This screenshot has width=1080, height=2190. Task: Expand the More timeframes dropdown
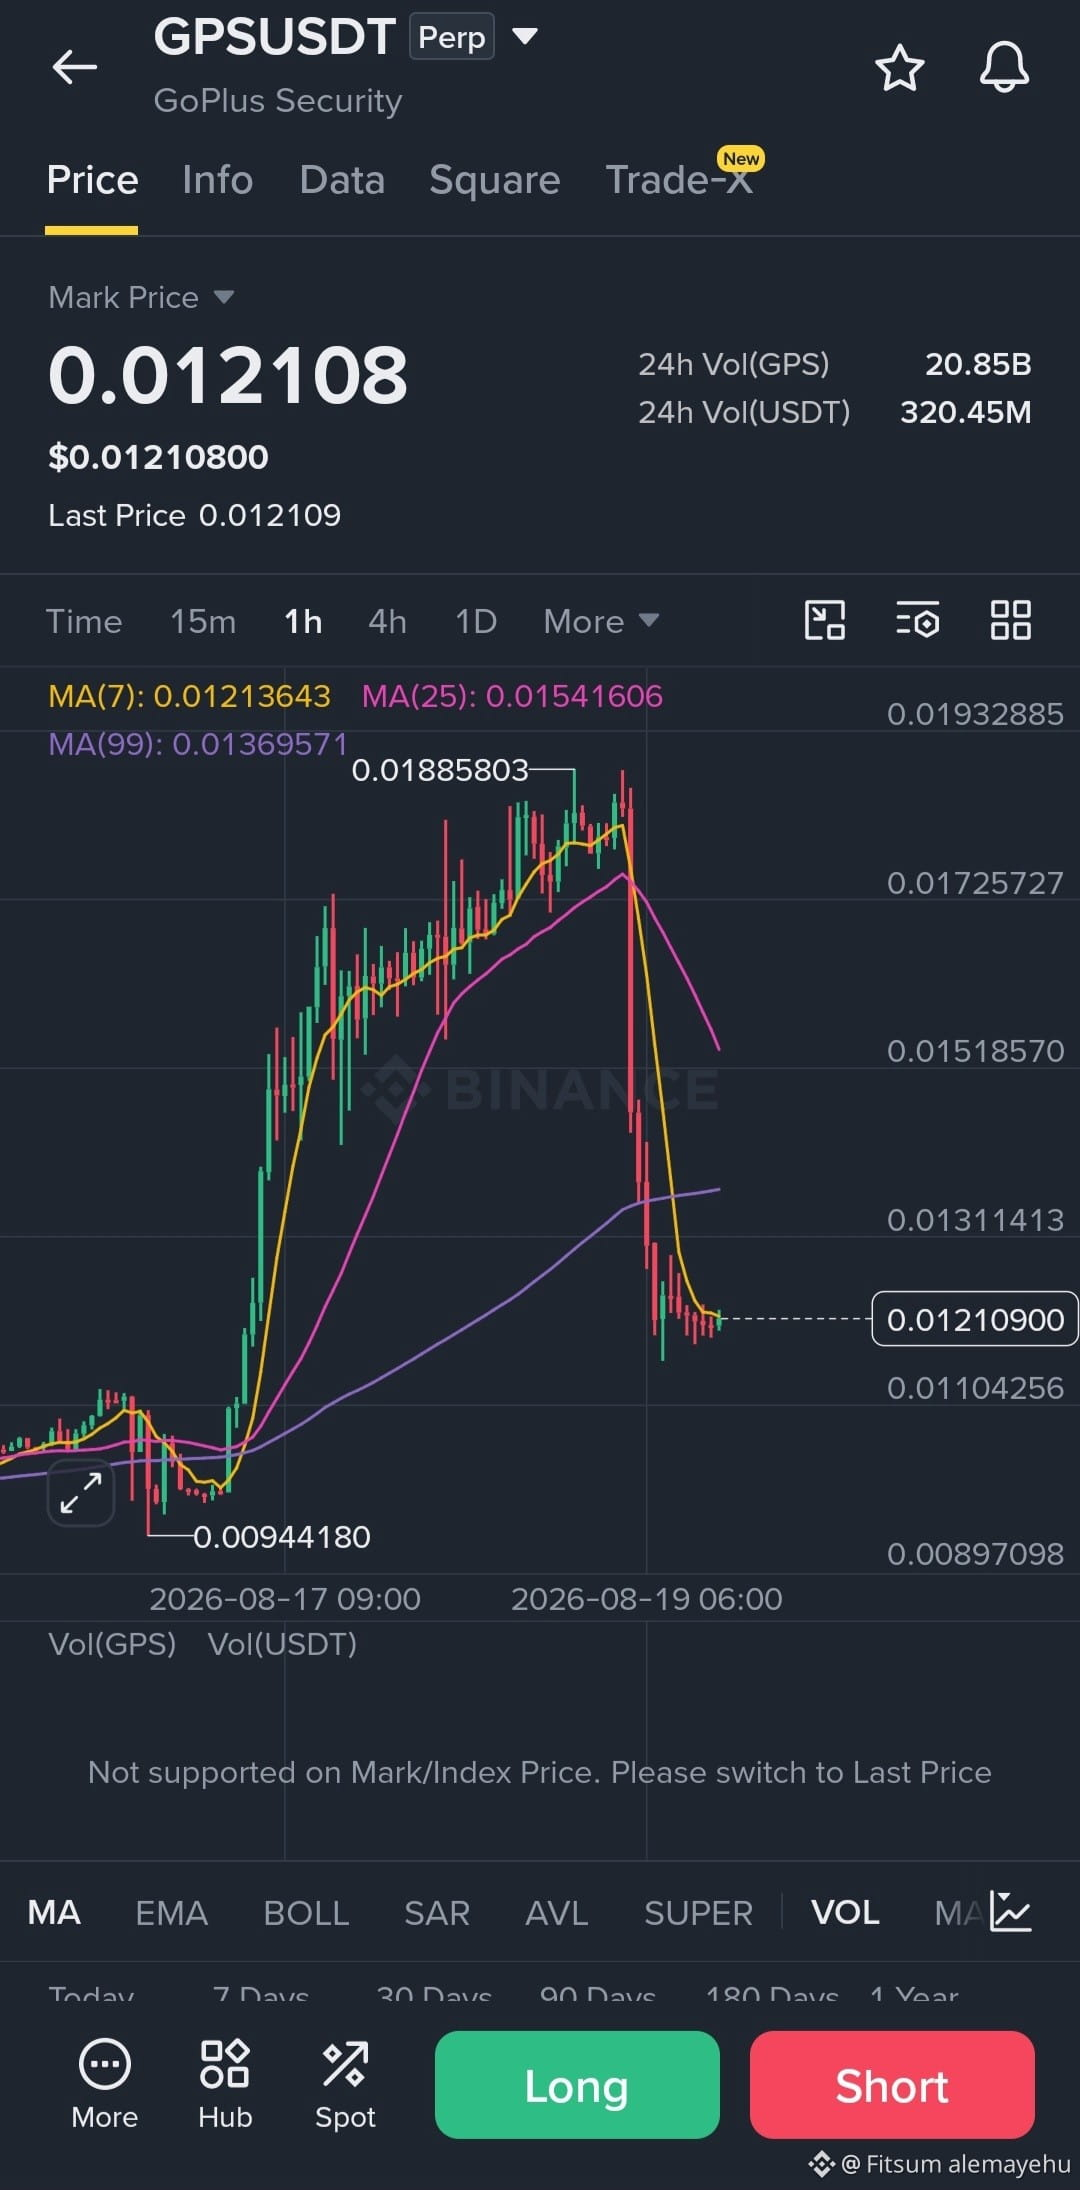coord(601,621)
